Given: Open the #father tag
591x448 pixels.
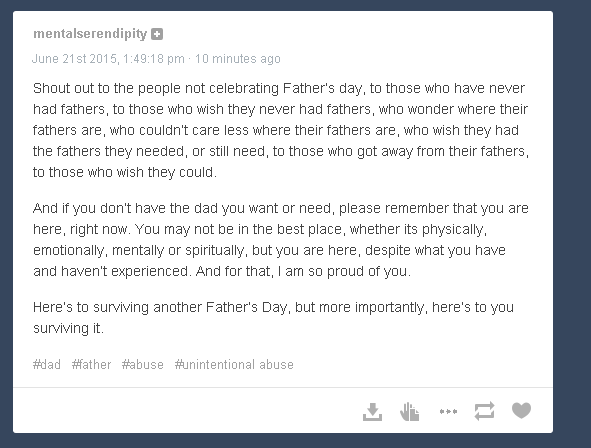Looking at the screenshot, I should click(92, 365).
